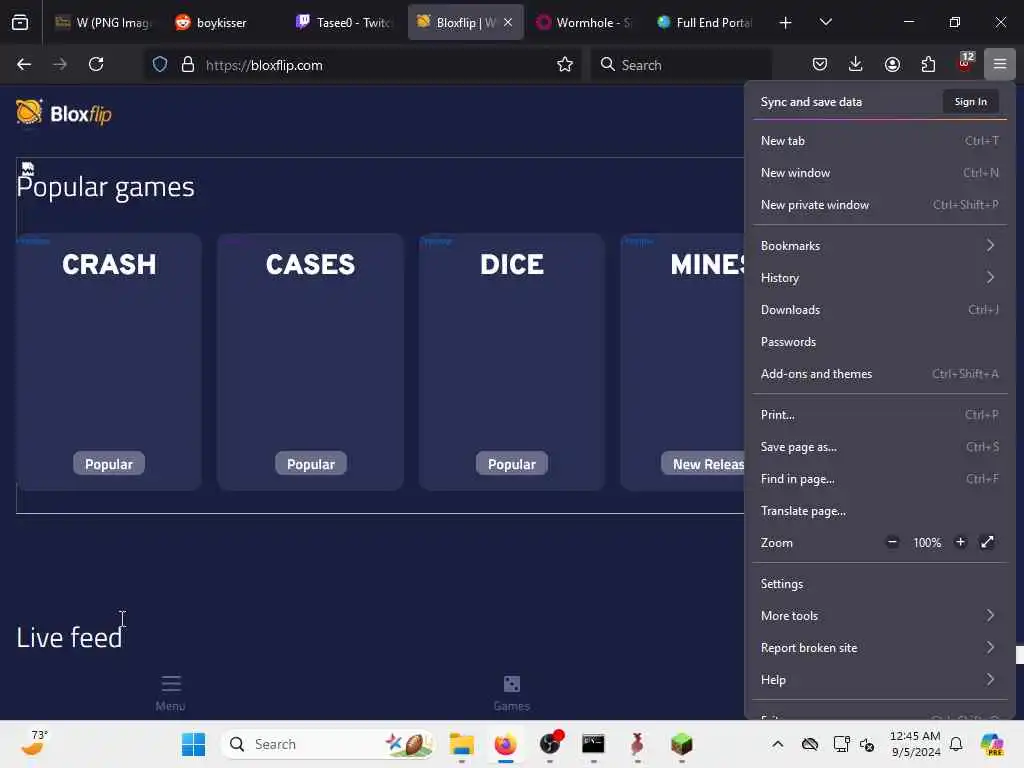1024x768 pixels.
Task: Expand Report broken site submenu
Action: tap(880, 648)
